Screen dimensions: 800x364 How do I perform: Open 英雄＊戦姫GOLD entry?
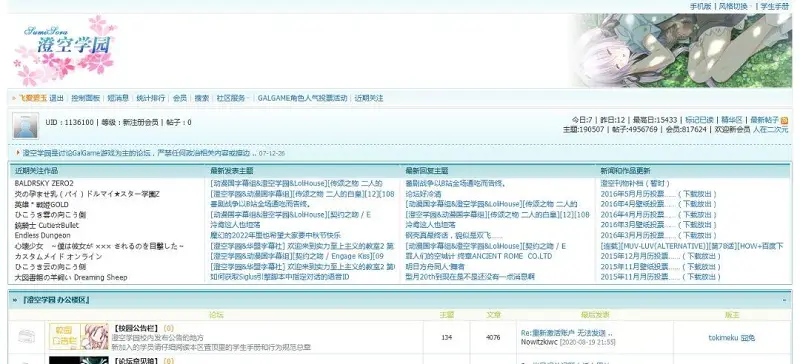click(41, 204)
